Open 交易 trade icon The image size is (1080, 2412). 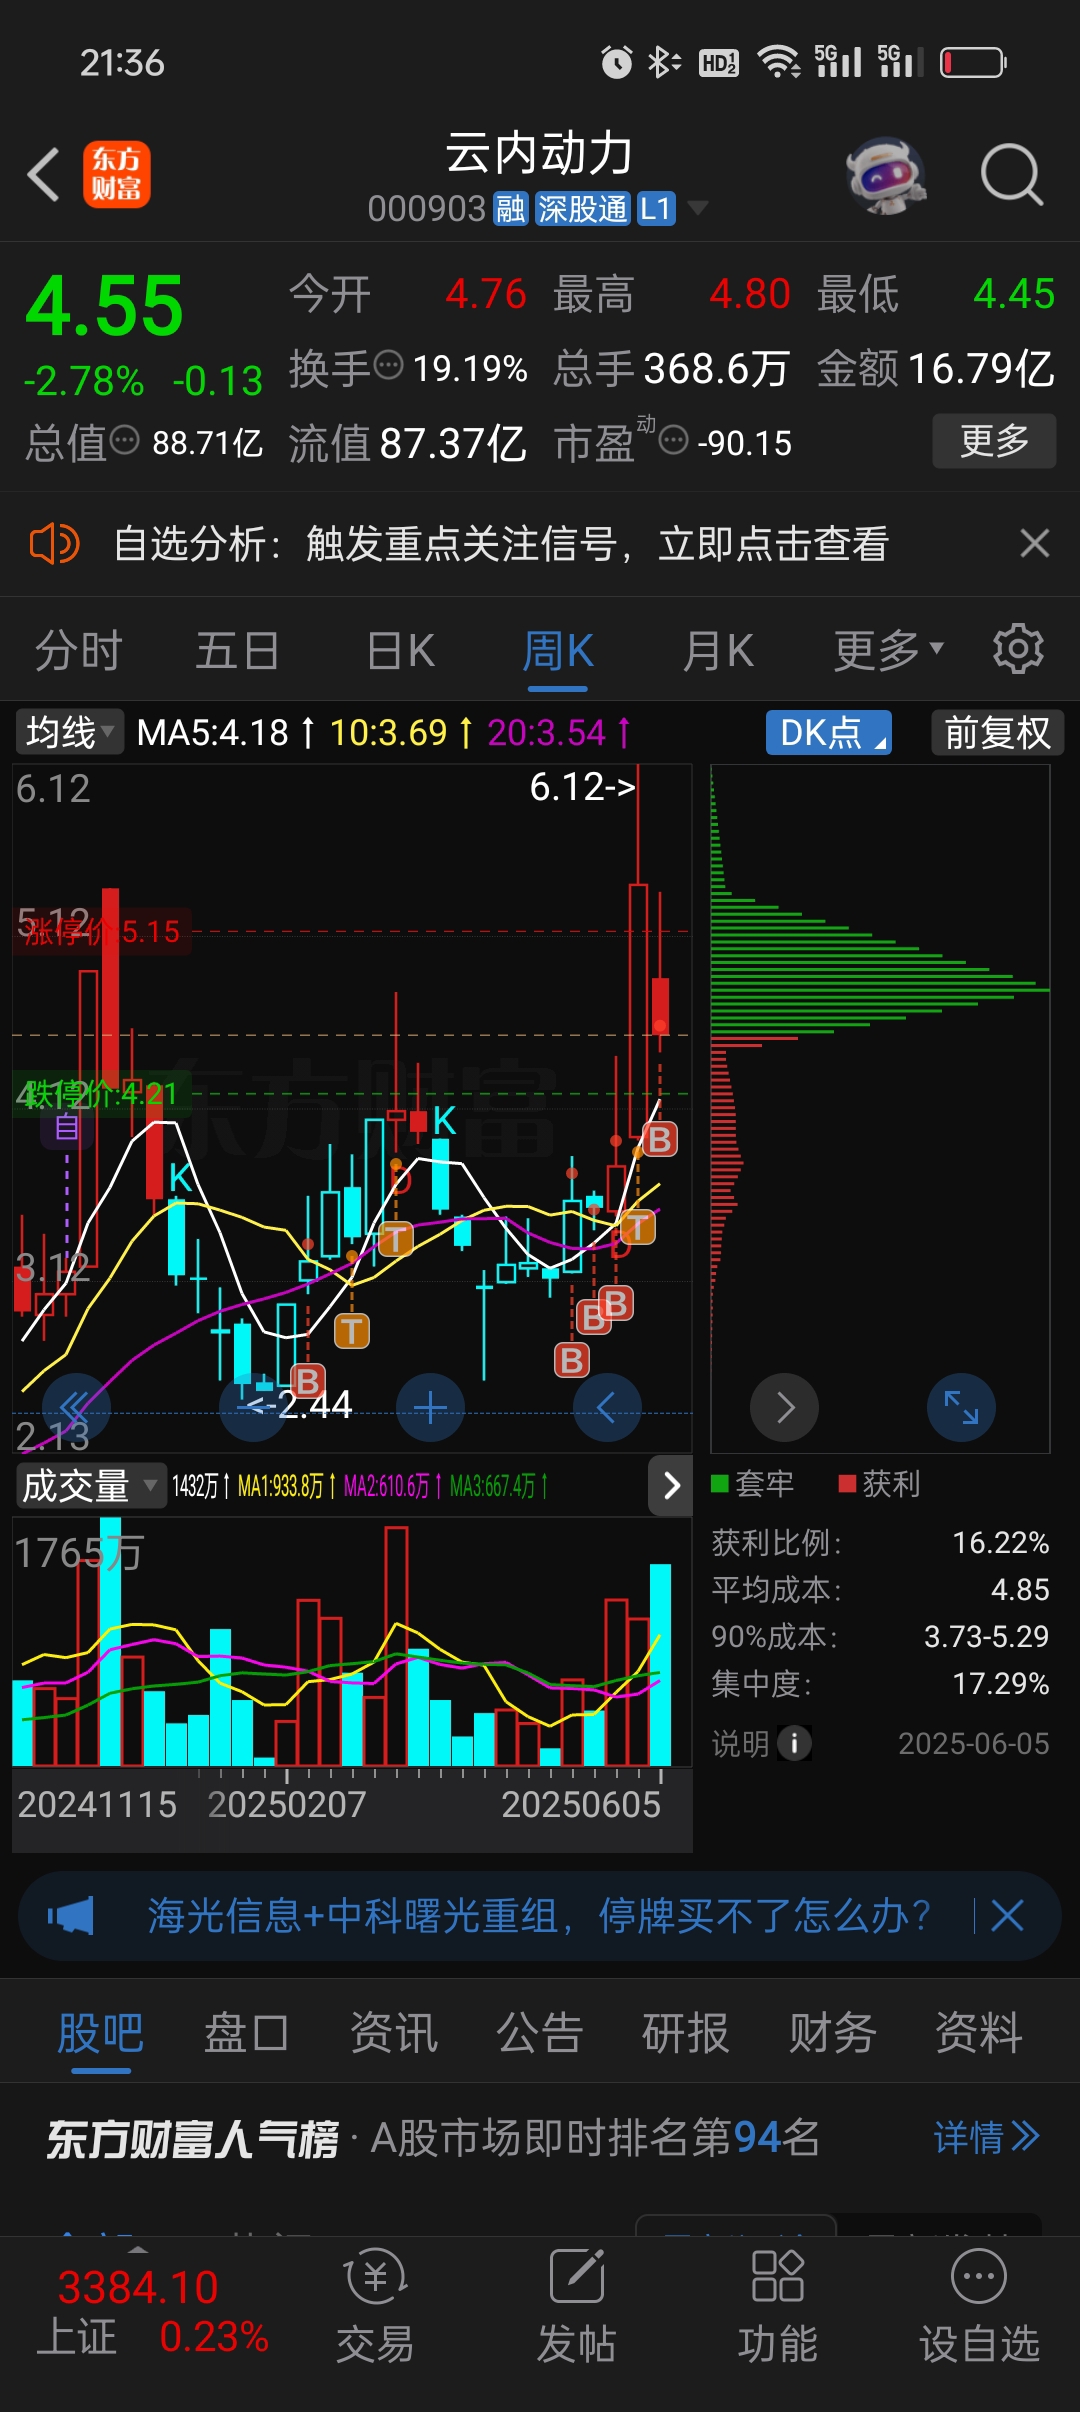click(375, 2306)
